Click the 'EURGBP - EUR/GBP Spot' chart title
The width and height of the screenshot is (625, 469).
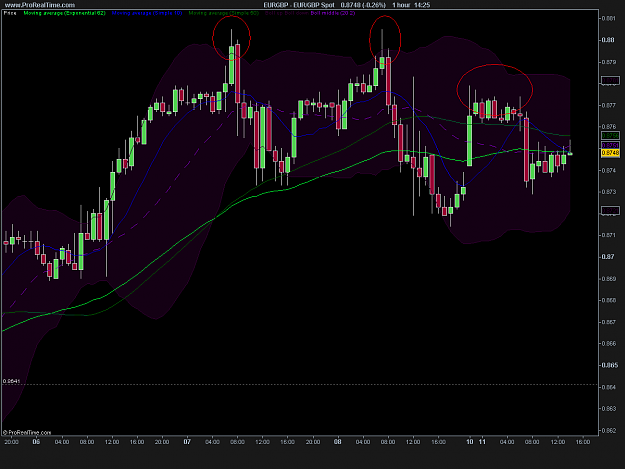click(299, 5)
